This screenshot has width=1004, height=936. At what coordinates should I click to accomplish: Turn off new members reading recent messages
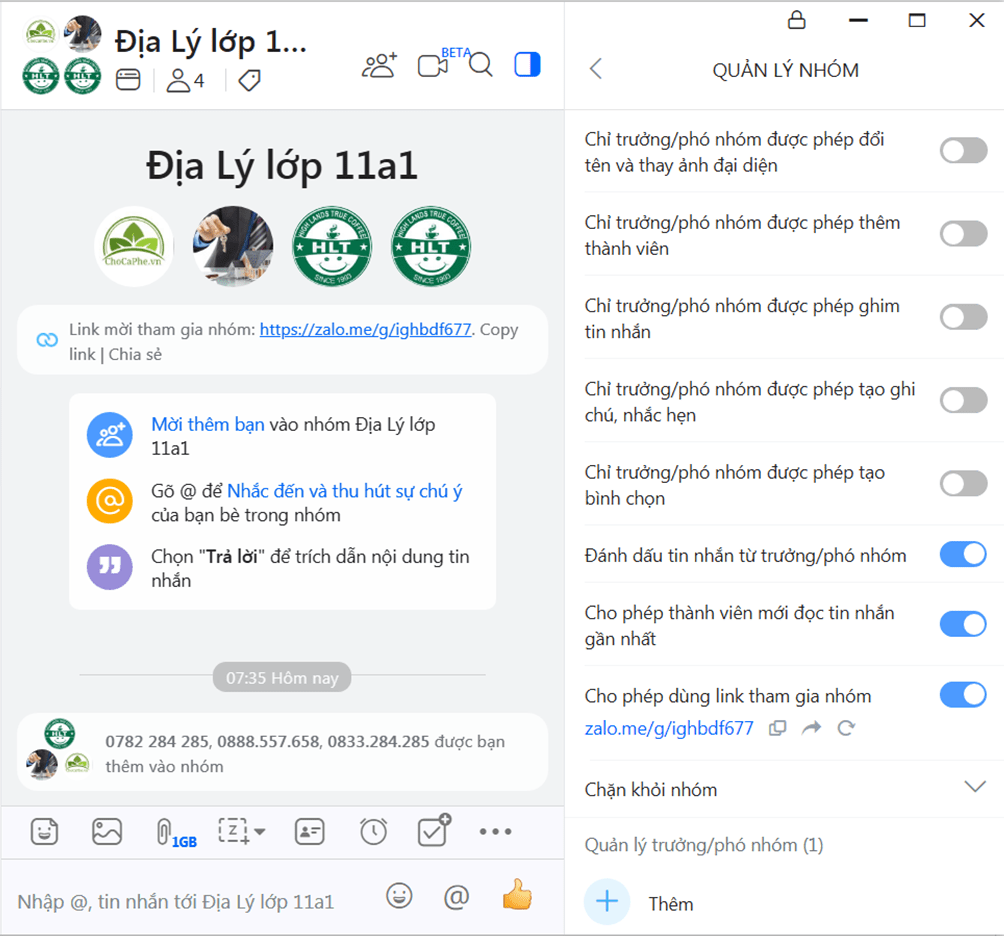point(962,623)
